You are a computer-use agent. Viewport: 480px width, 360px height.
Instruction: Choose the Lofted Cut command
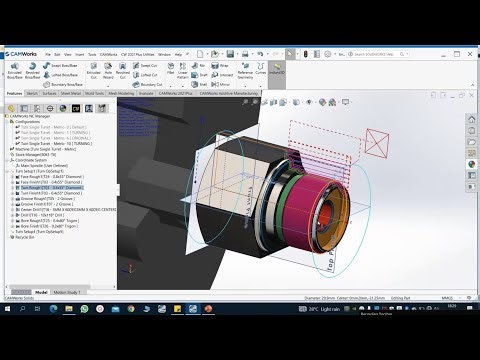click(x=145, y=75)
